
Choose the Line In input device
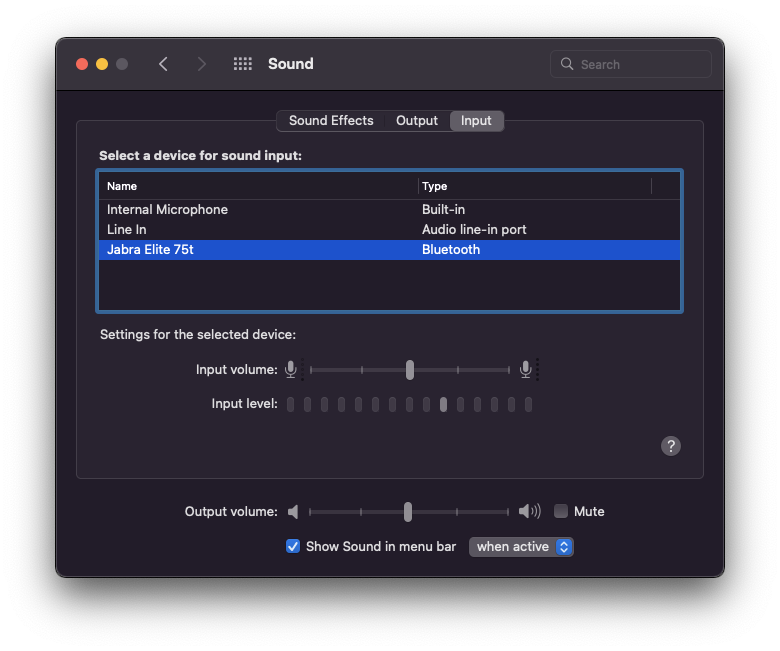(x=127, y=230)
